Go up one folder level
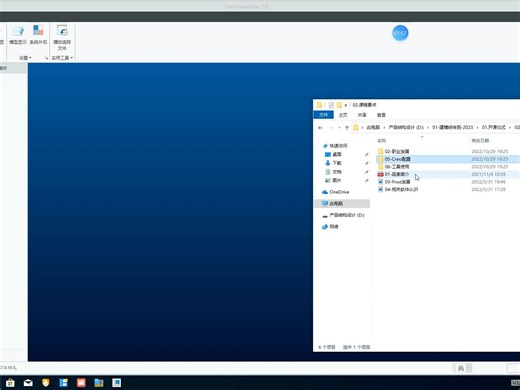 pyautogui.click(x=347, y=127)
